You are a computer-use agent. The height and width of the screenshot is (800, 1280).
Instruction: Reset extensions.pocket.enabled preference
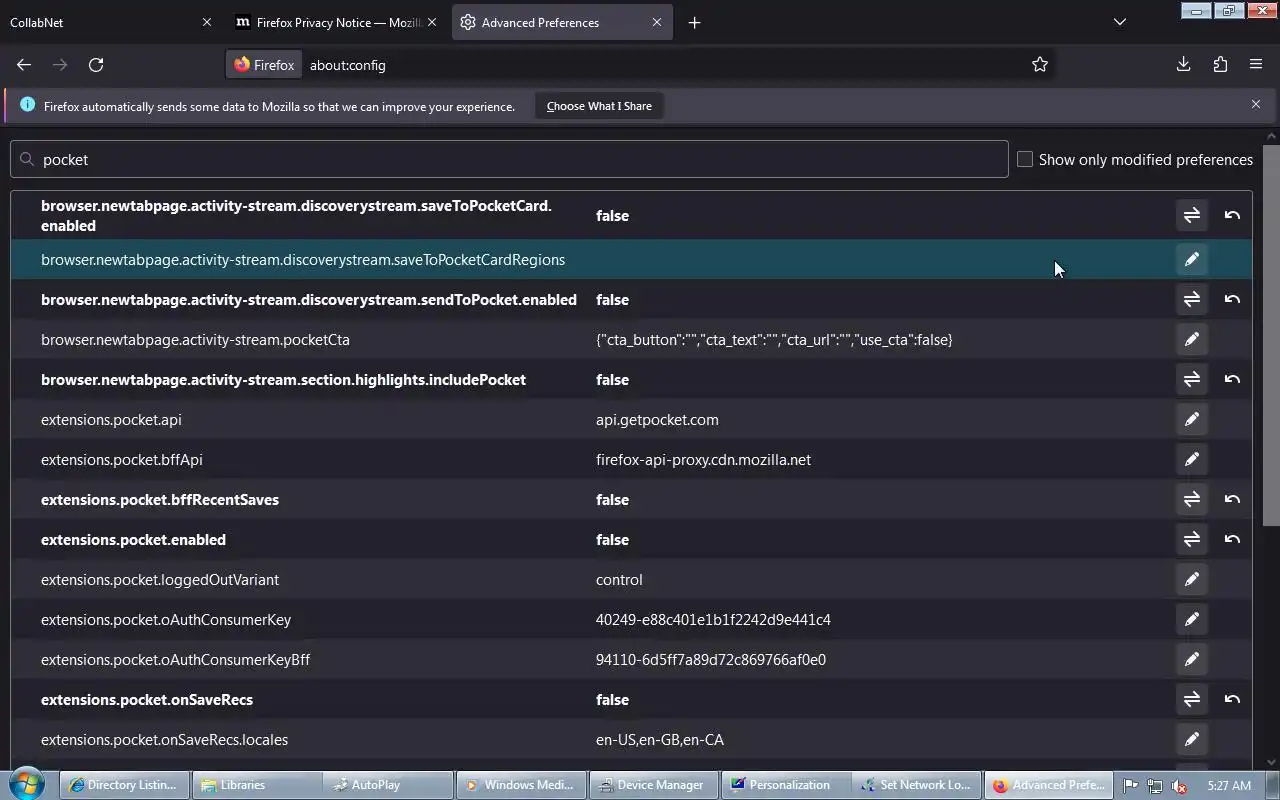click(x=1232, y=540)
